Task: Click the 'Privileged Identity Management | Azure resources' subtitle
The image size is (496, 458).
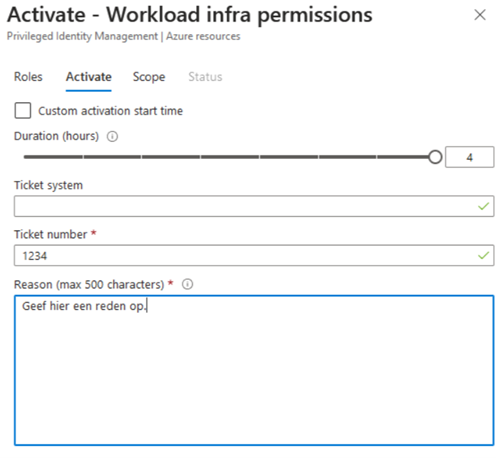Action: 123,36
